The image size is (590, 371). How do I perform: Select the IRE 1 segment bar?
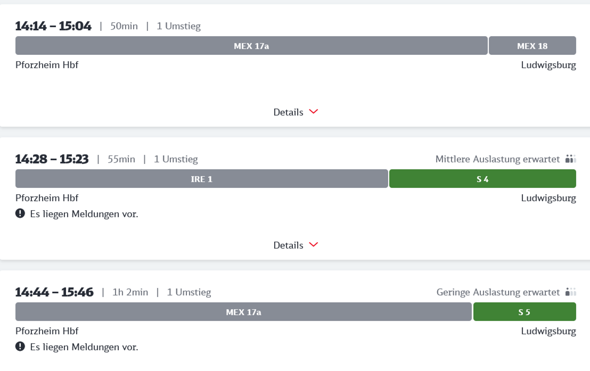[202, 179]
